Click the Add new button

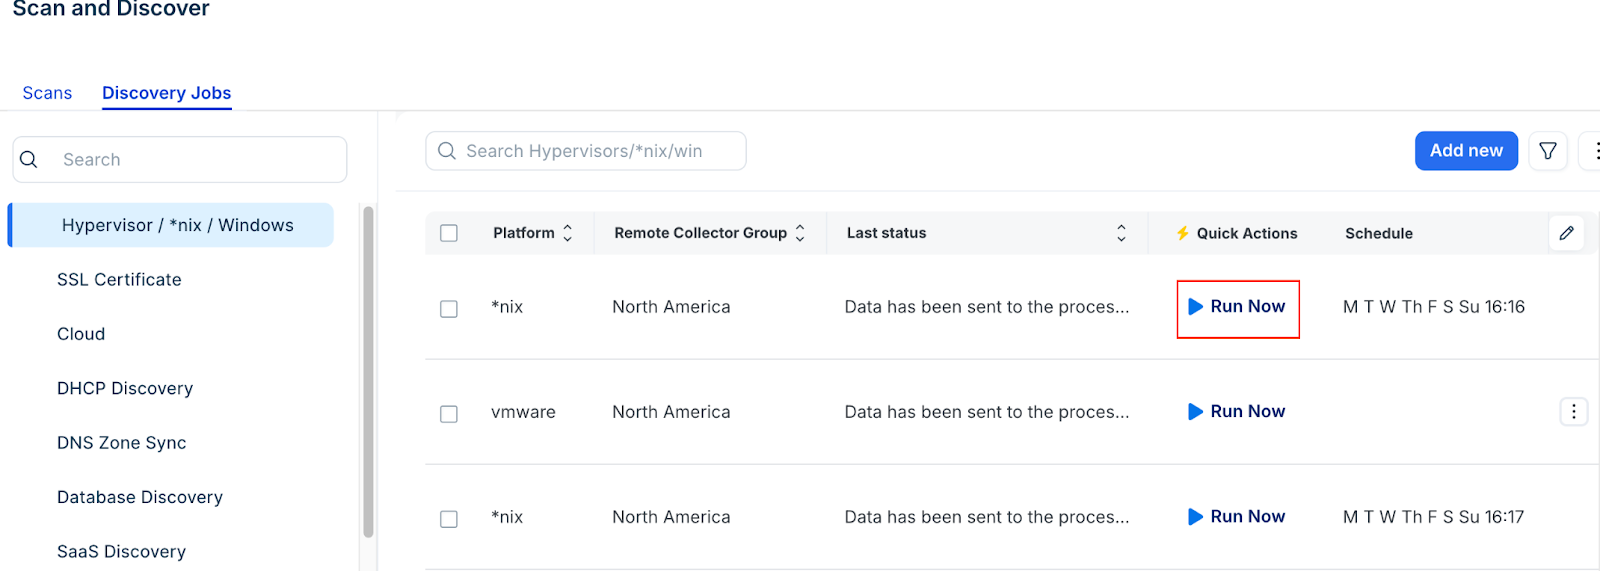click(x=1465, y=151)
